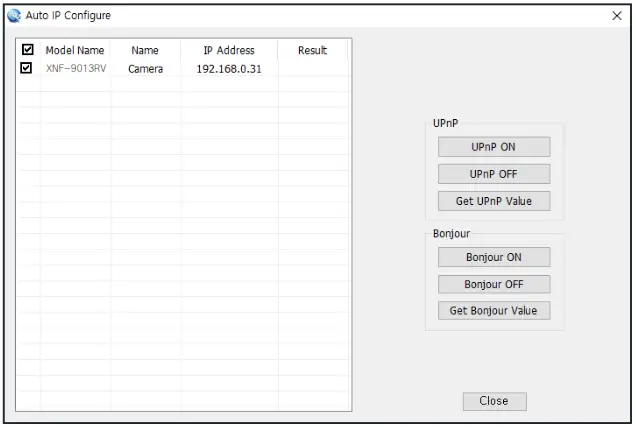636x427 pixels.
Task: Click the Bonjour OFF button
Action: [x=494, y=284]
